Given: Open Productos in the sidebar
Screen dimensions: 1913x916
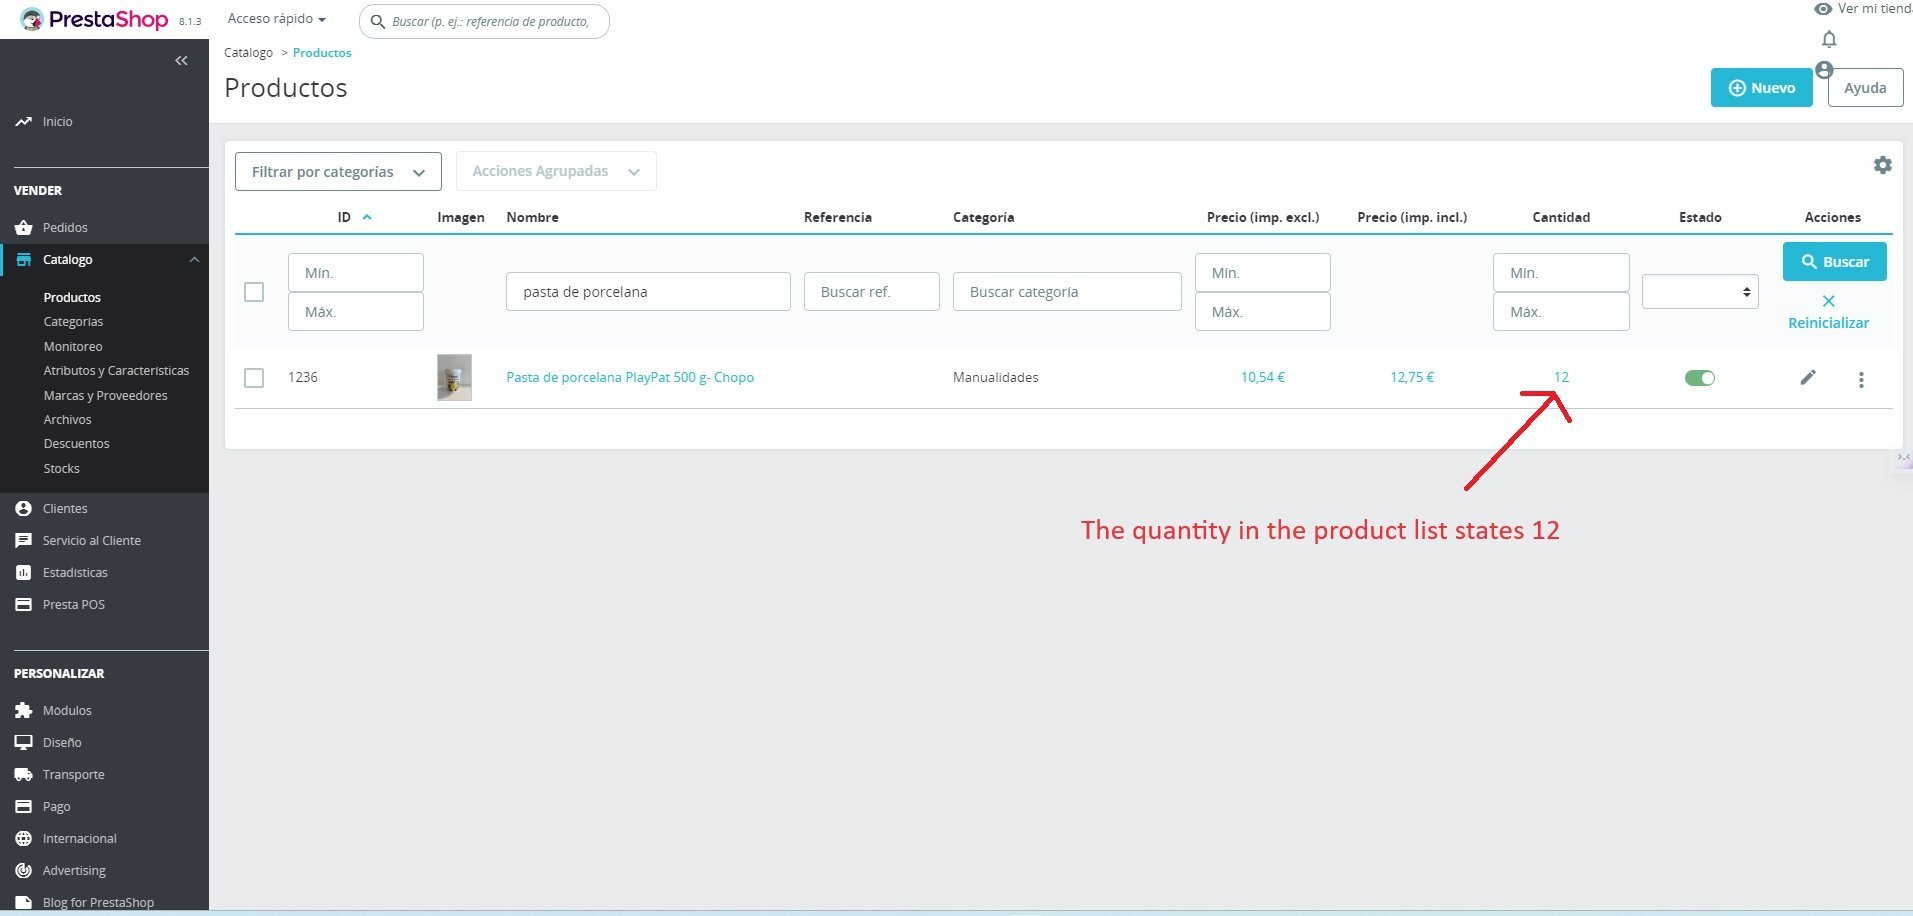Looking at the screenshot, I should (72, 297).
